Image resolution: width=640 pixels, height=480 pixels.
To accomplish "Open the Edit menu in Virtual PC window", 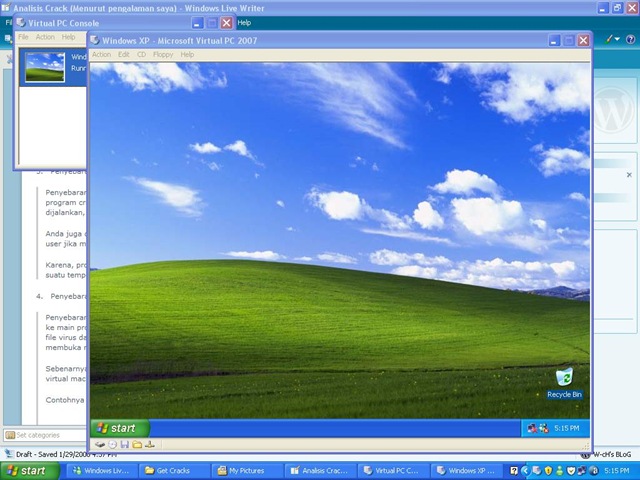I will point(124,55).
